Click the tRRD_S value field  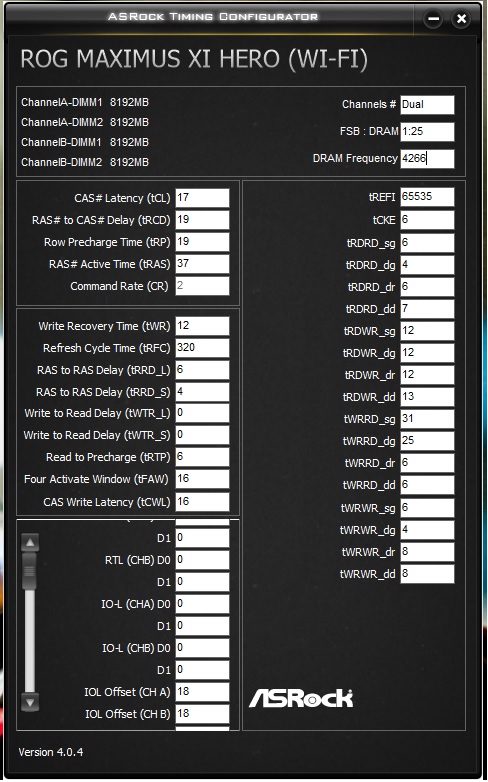coord(202,392)
